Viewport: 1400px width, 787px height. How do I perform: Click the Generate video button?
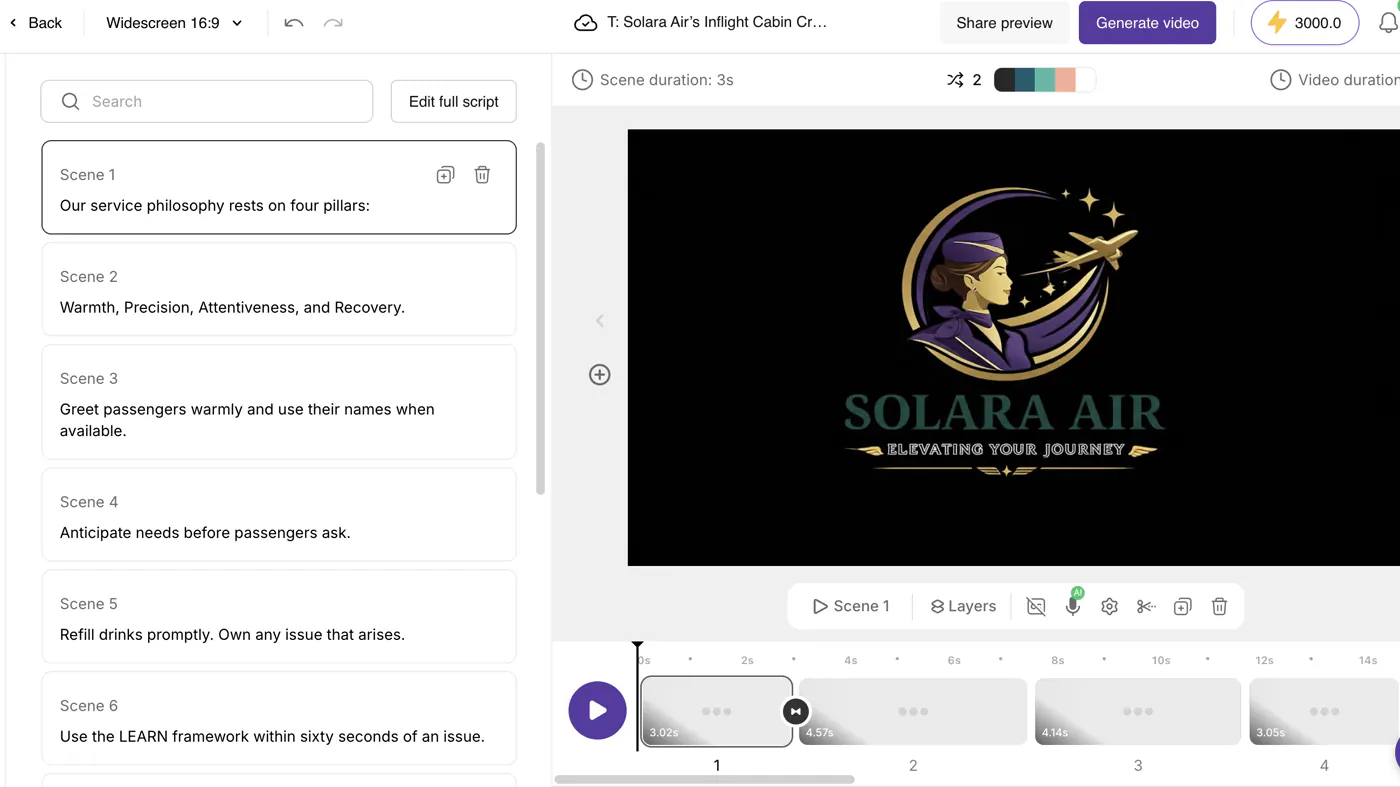(1147, 23)
